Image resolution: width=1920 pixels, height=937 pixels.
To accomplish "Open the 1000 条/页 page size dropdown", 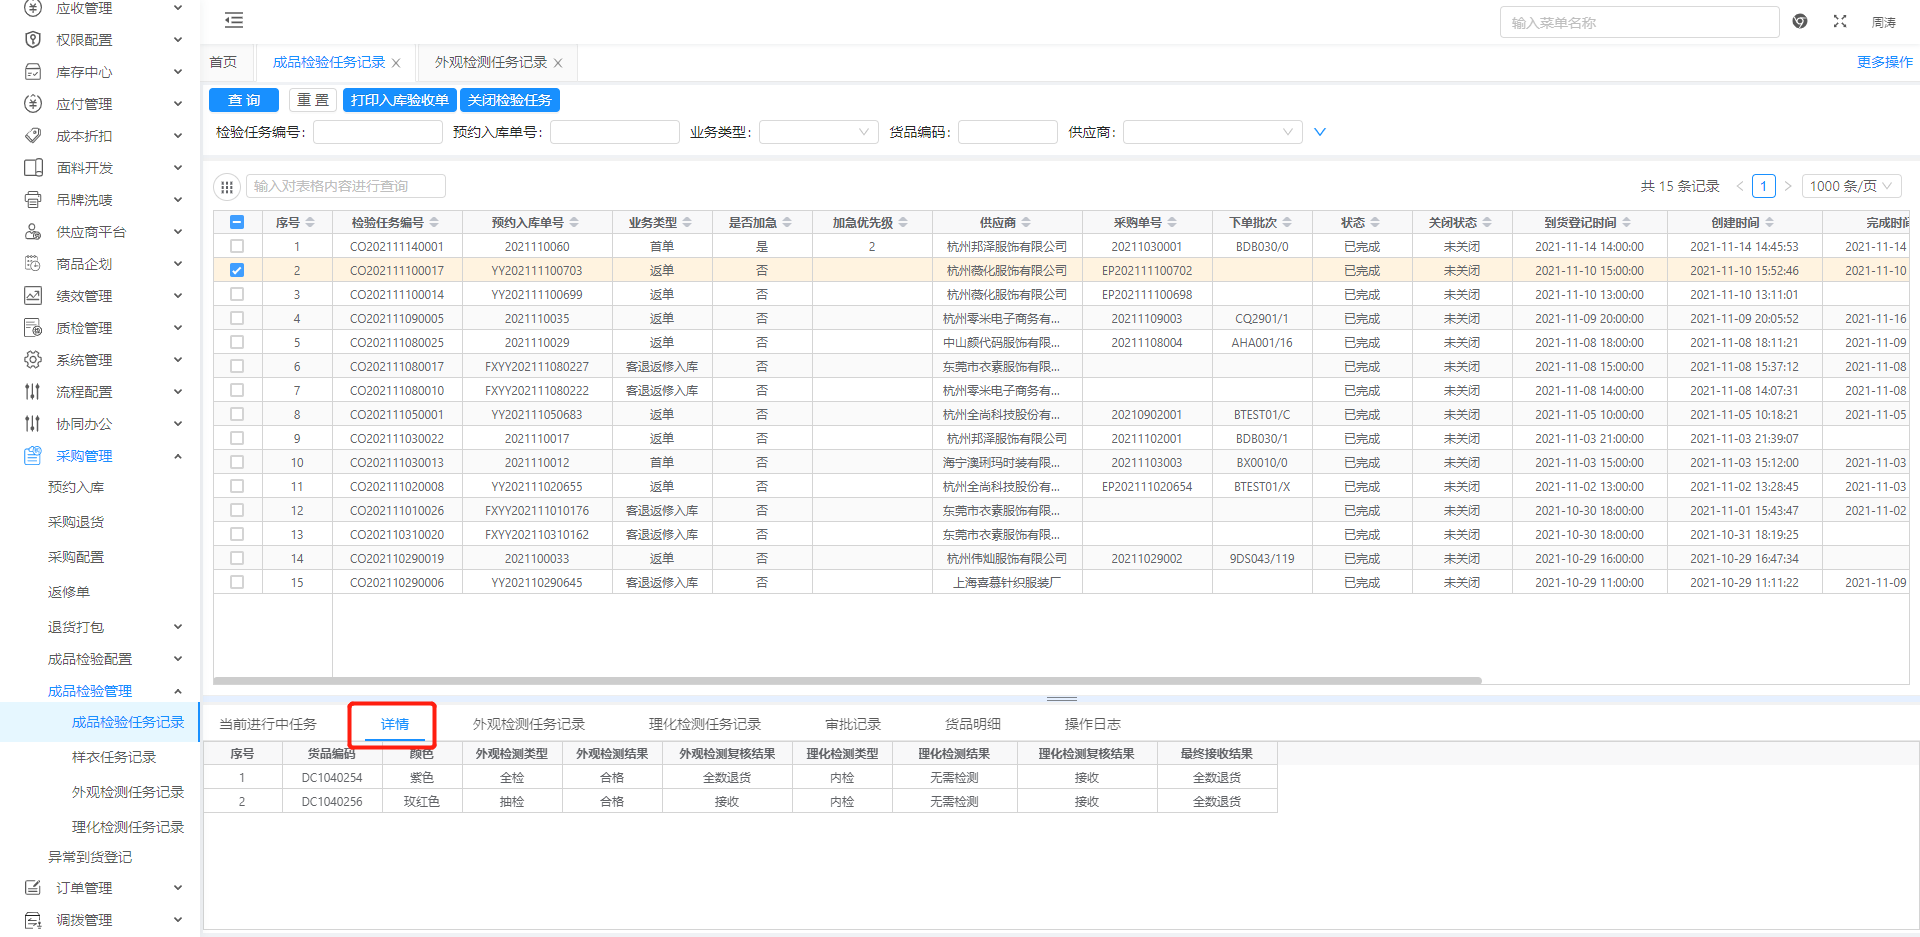I will tap(1851, 186).
